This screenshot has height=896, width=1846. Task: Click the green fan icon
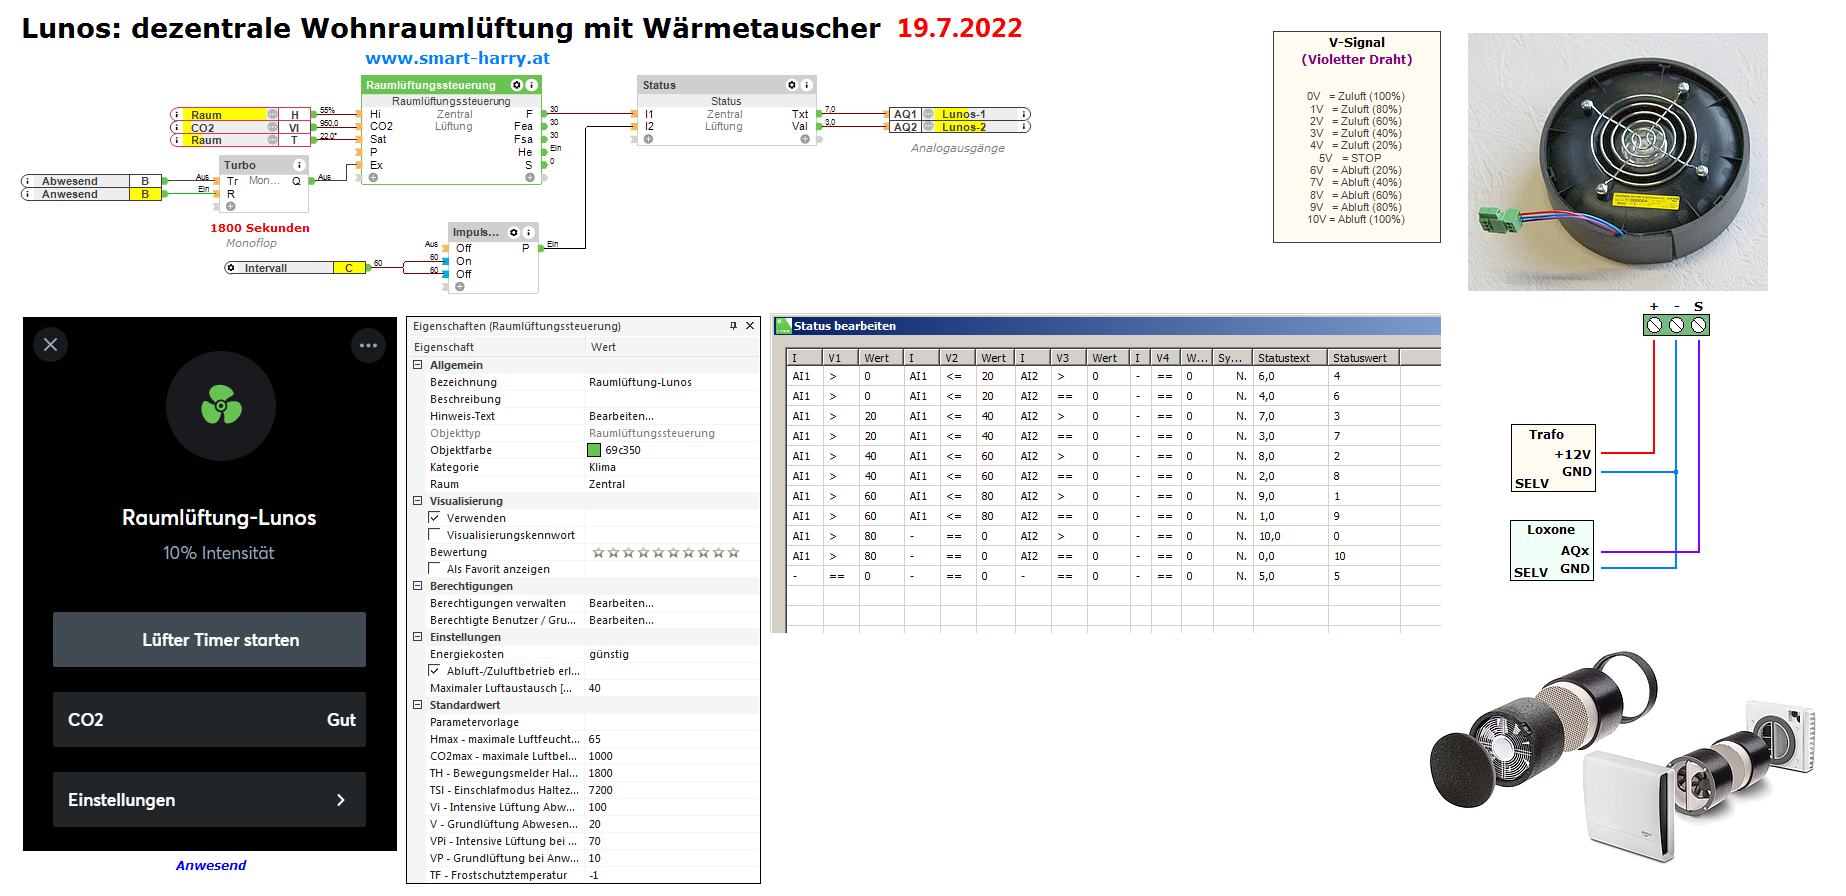tap(221, 405)
